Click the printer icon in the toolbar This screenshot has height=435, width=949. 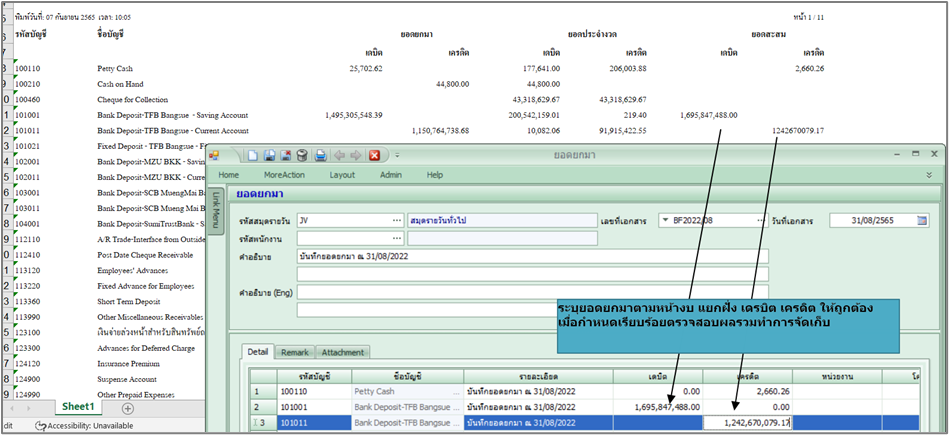point(319,155)
